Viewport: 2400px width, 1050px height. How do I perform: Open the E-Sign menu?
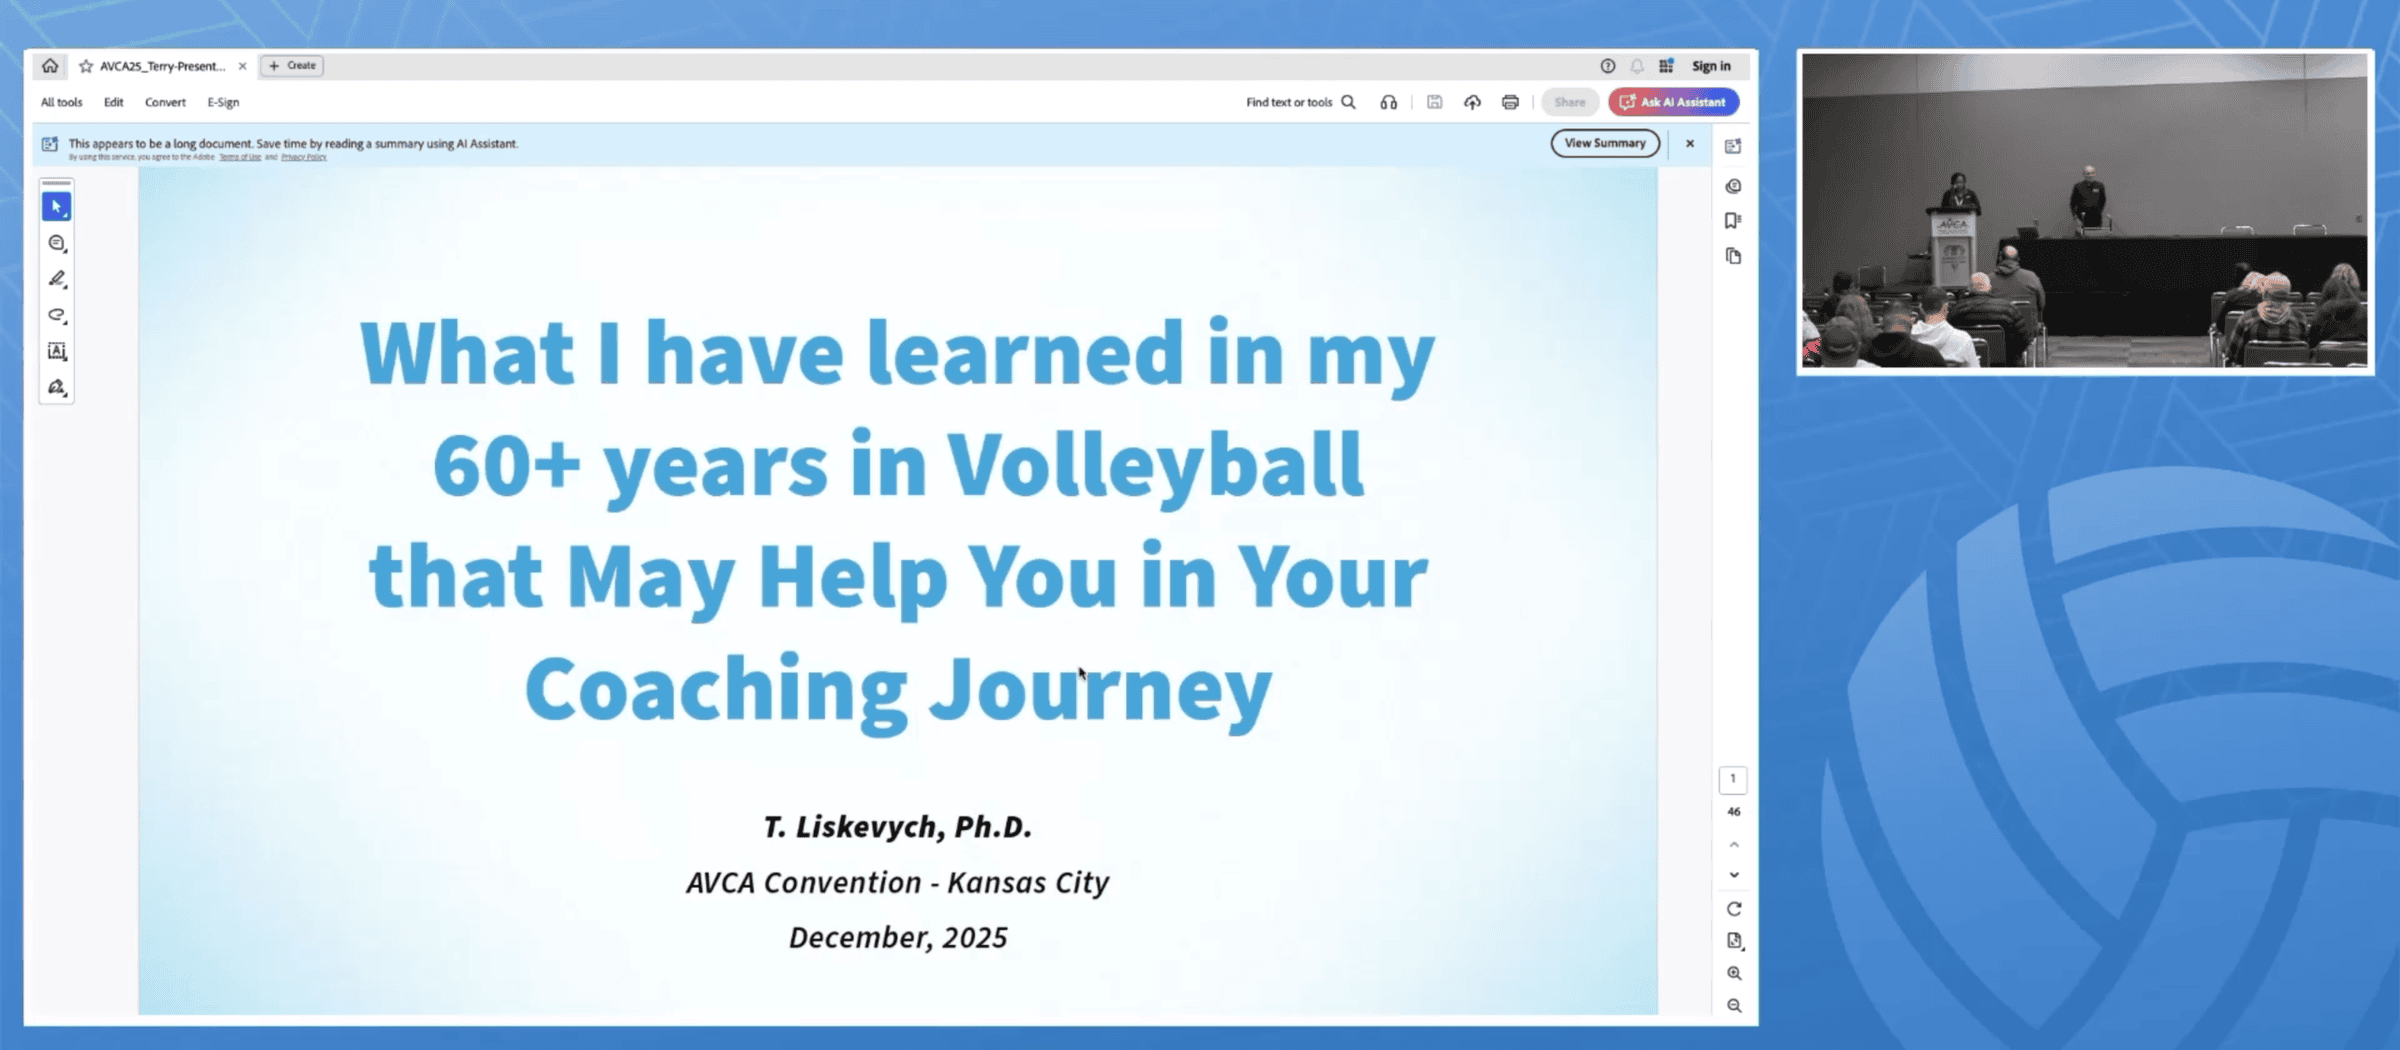tap(223, 102)
